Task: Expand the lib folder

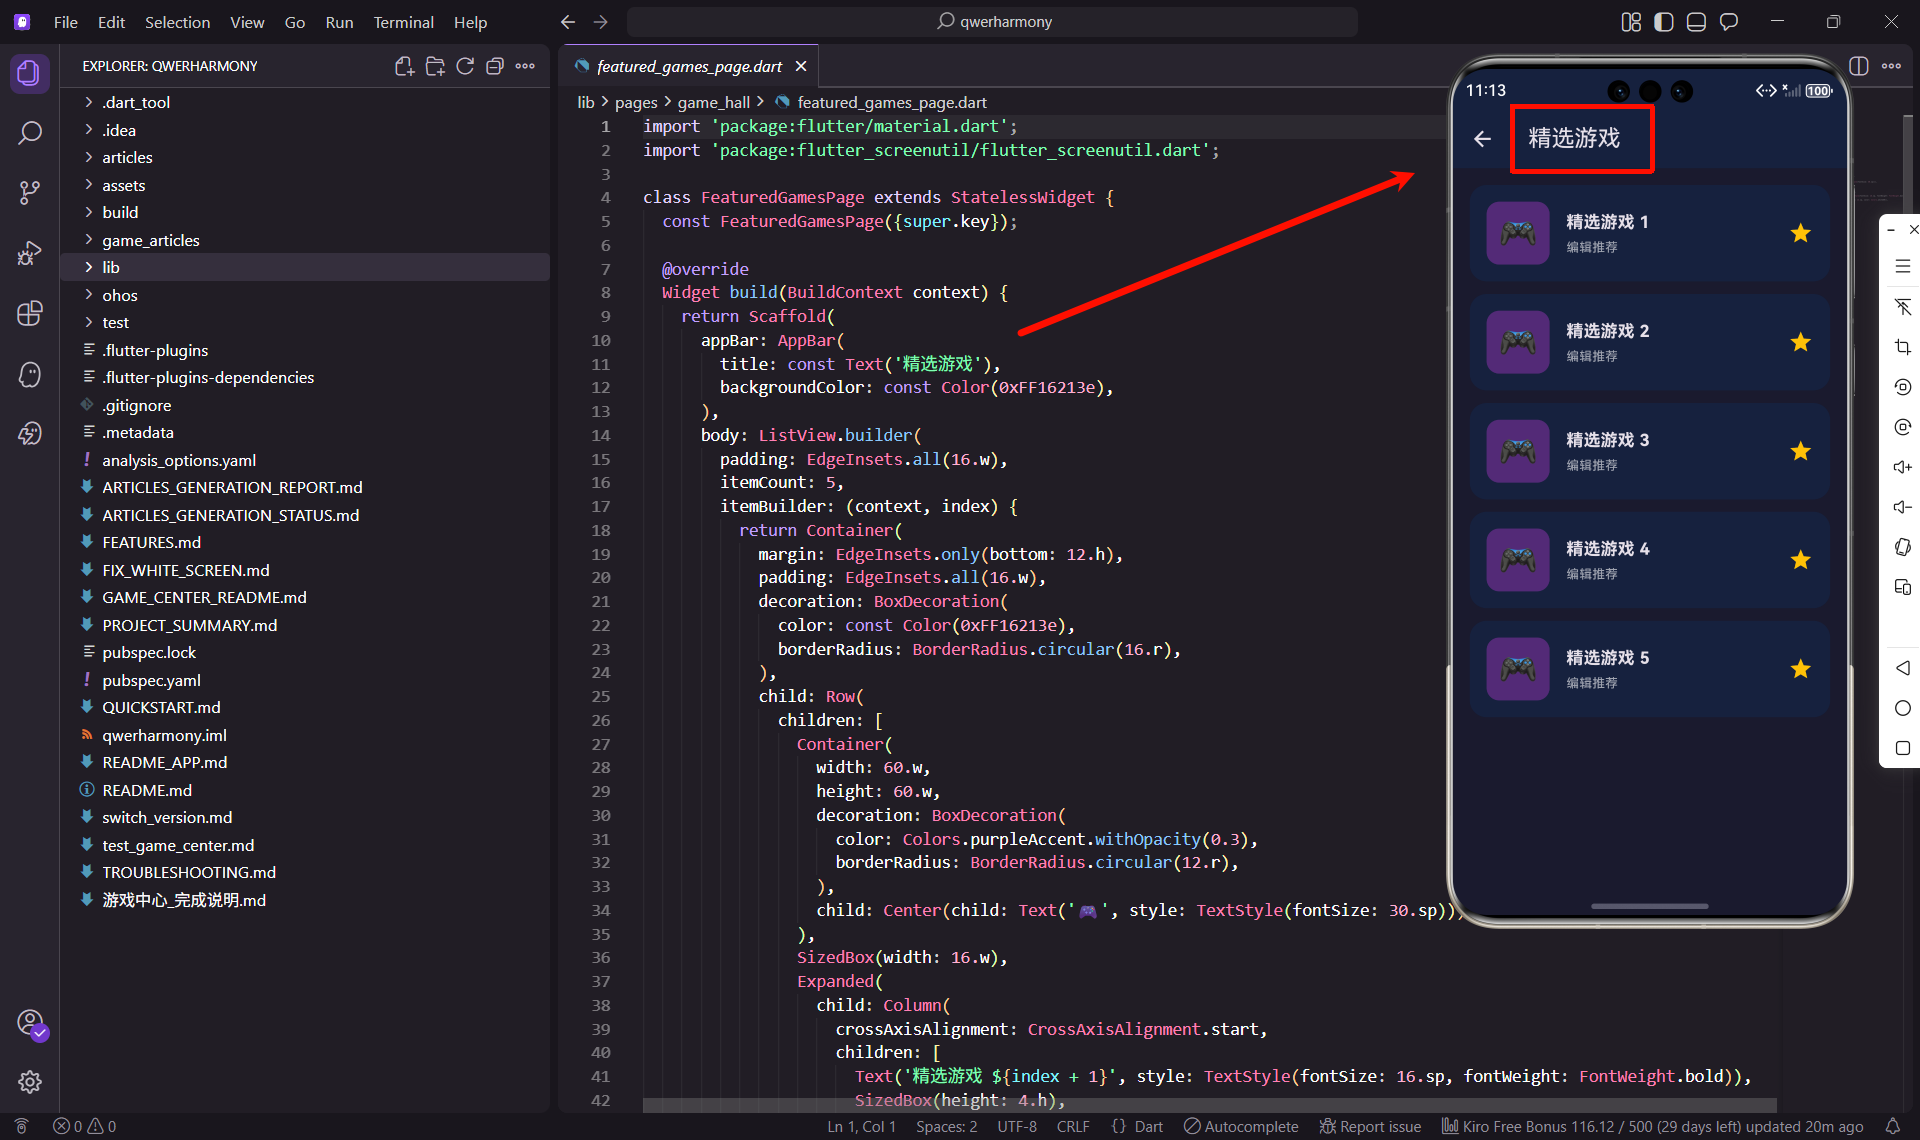Action: pos(111,267)
